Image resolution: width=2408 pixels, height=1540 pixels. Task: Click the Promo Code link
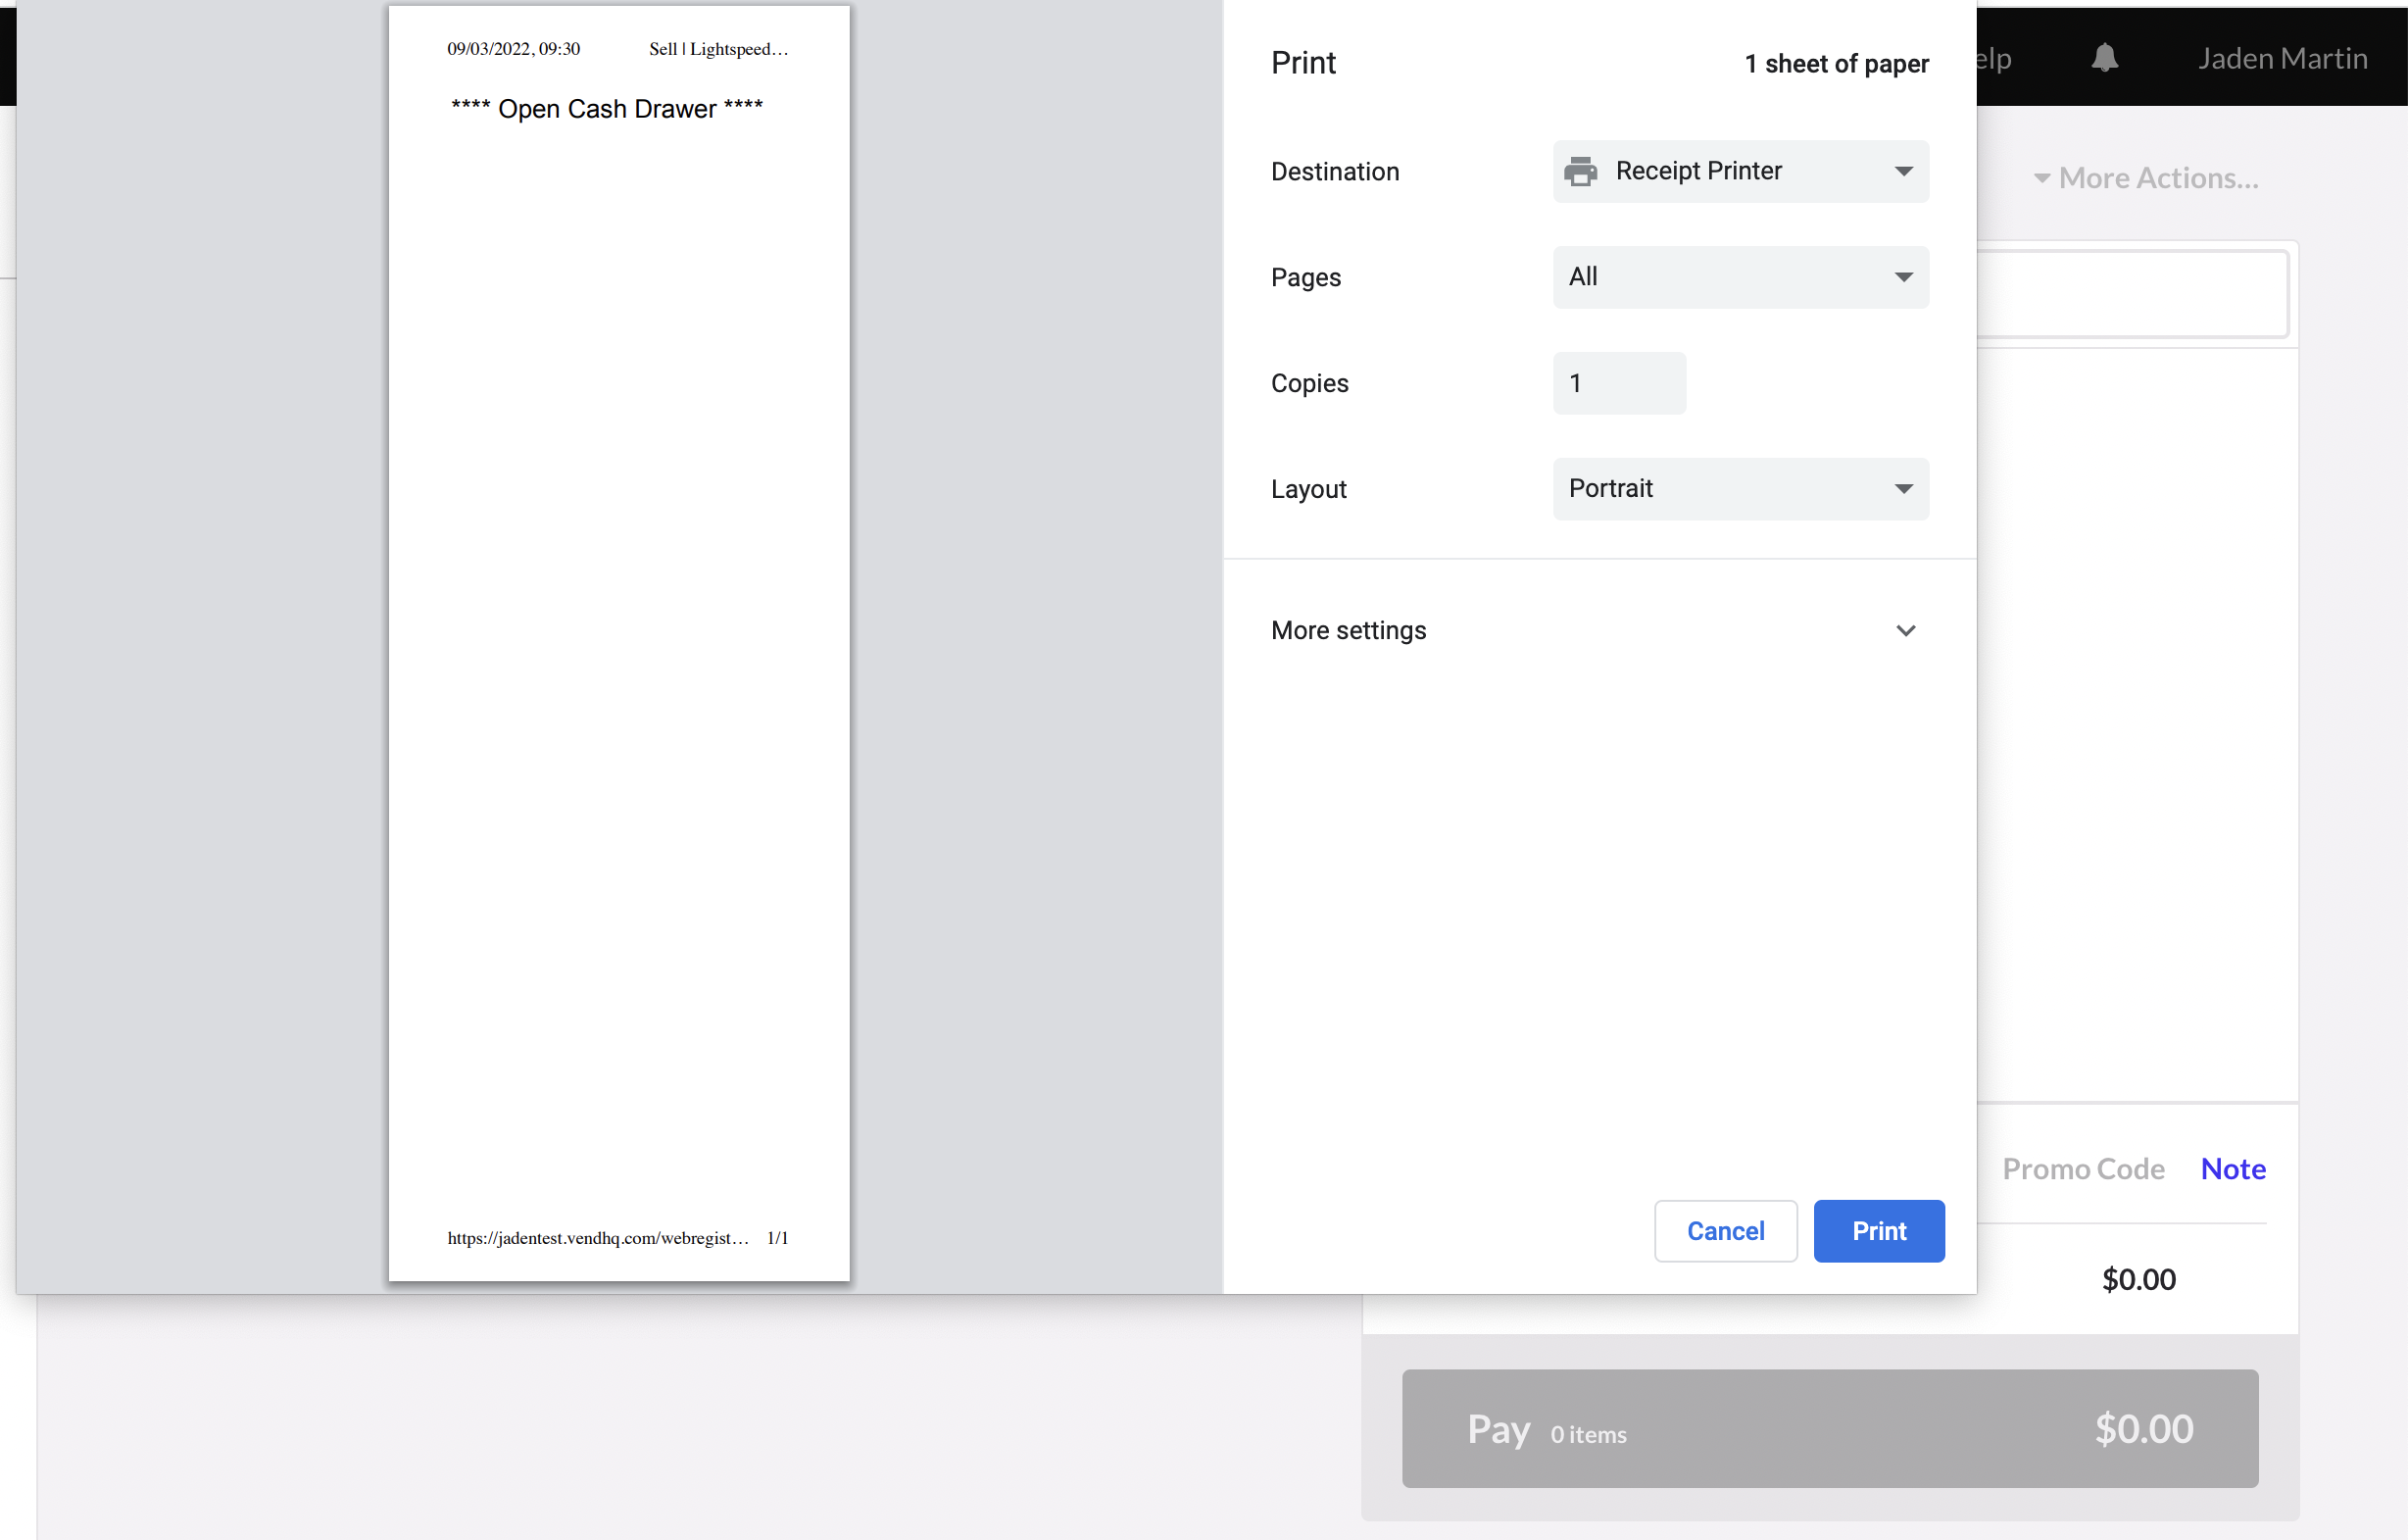point(2083,1169)
